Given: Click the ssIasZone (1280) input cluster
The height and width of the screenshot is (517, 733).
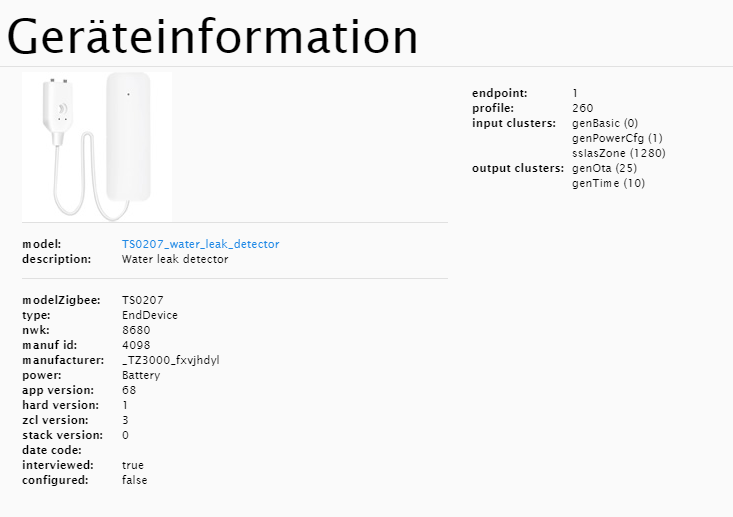Looking at the screenshot, I should tap(618, 153).
